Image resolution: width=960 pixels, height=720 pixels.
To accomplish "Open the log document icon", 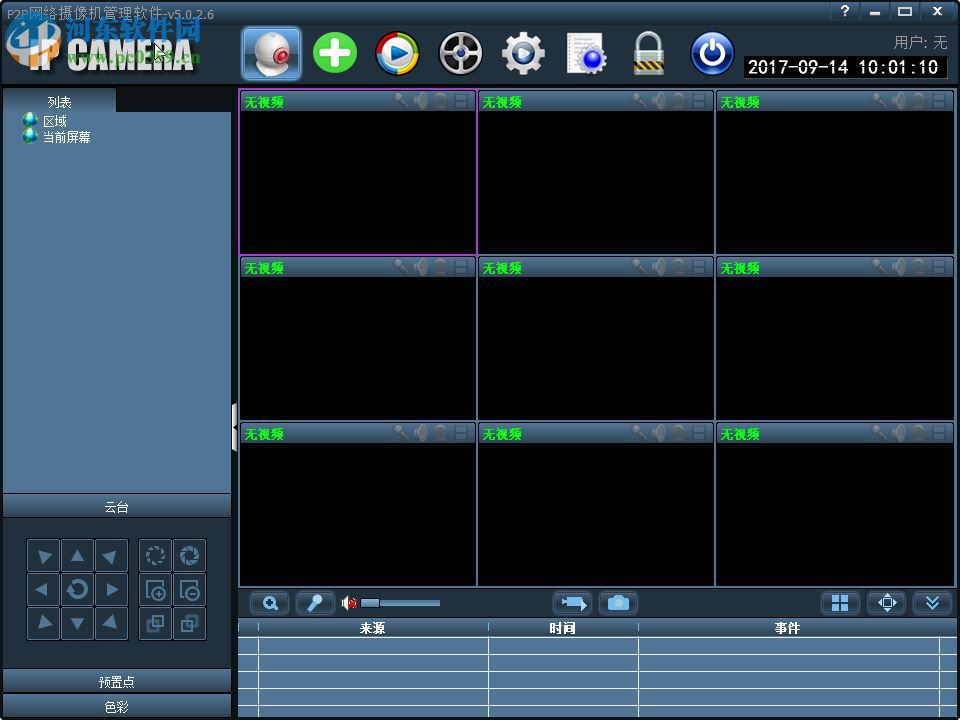I will pos(586,53).
